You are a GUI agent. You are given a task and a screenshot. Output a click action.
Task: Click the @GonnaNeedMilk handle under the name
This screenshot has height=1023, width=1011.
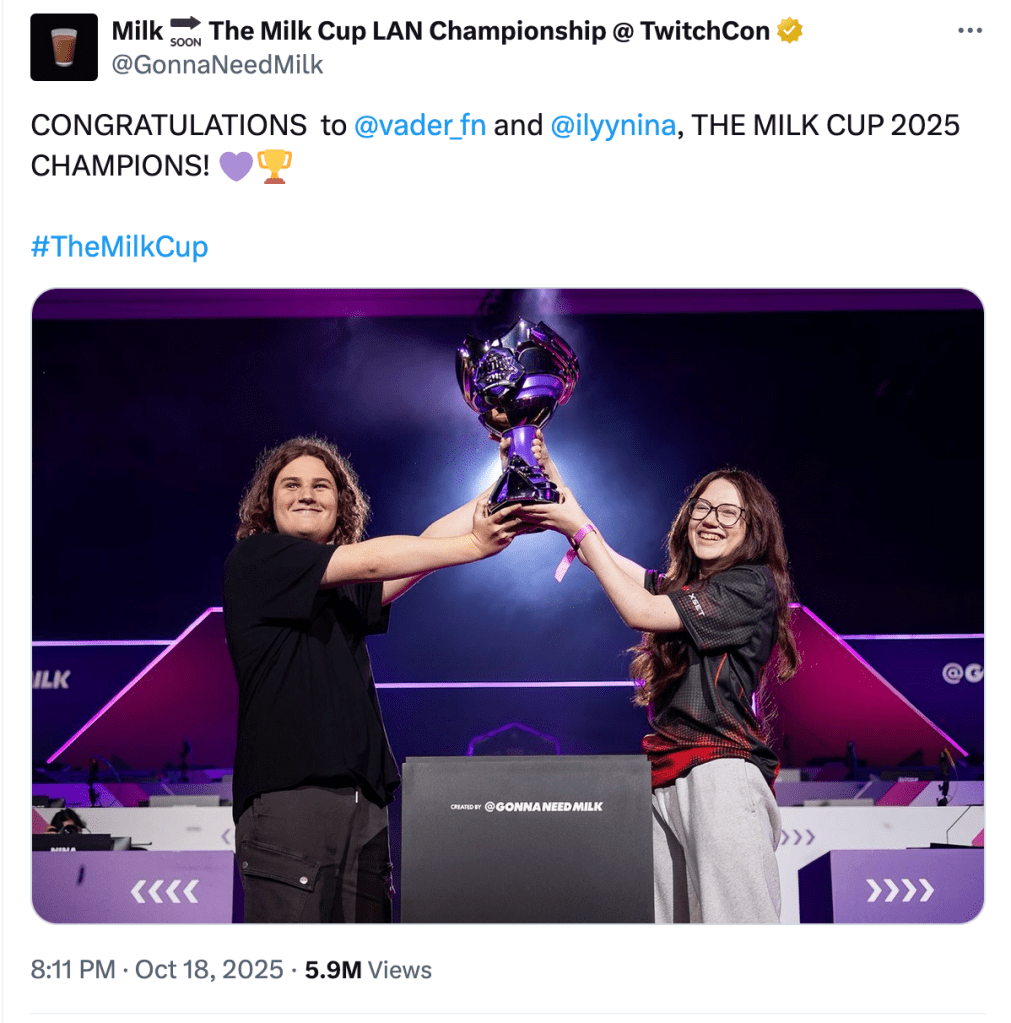217,65
